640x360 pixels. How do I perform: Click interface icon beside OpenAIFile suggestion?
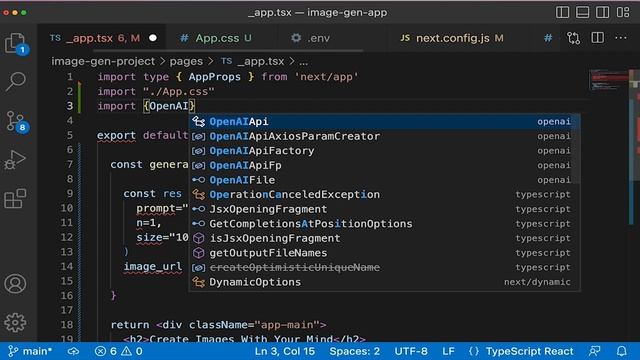(198, 180)
